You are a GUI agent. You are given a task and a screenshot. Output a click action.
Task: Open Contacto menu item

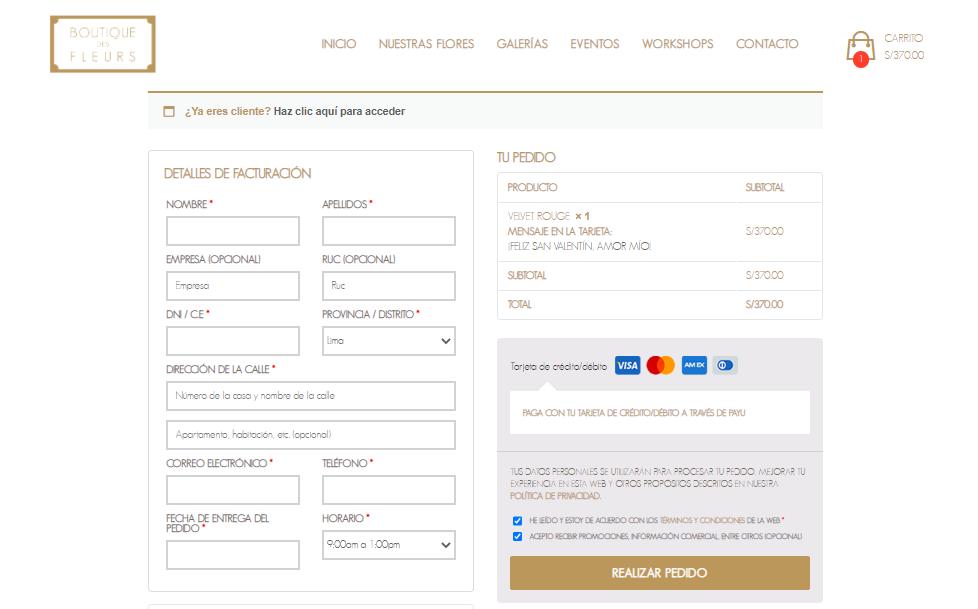pos(767,44)
